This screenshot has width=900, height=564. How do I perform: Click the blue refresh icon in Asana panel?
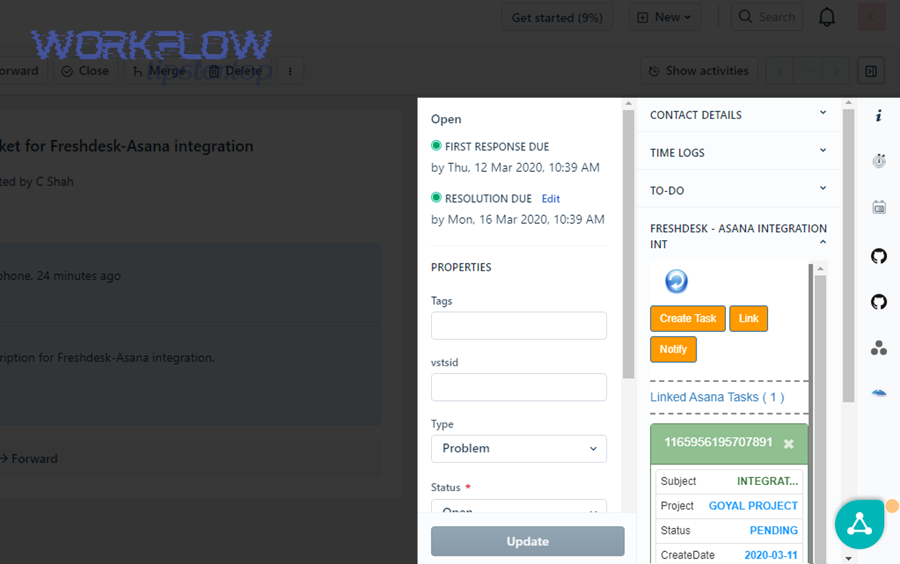click(676, 282)
